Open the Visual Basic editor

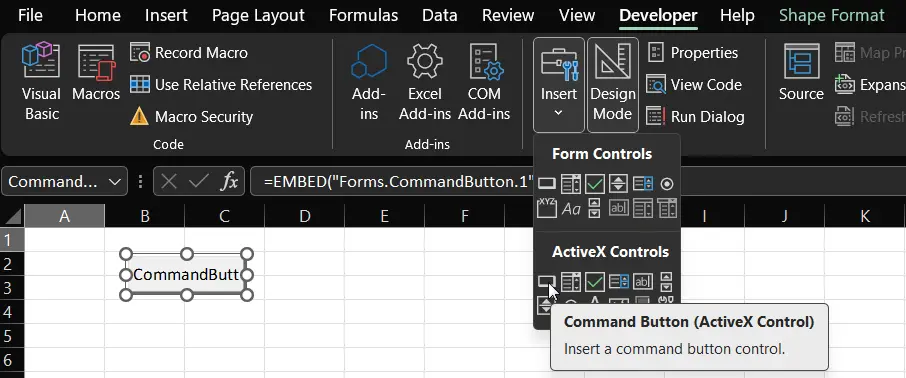point(41,81)
